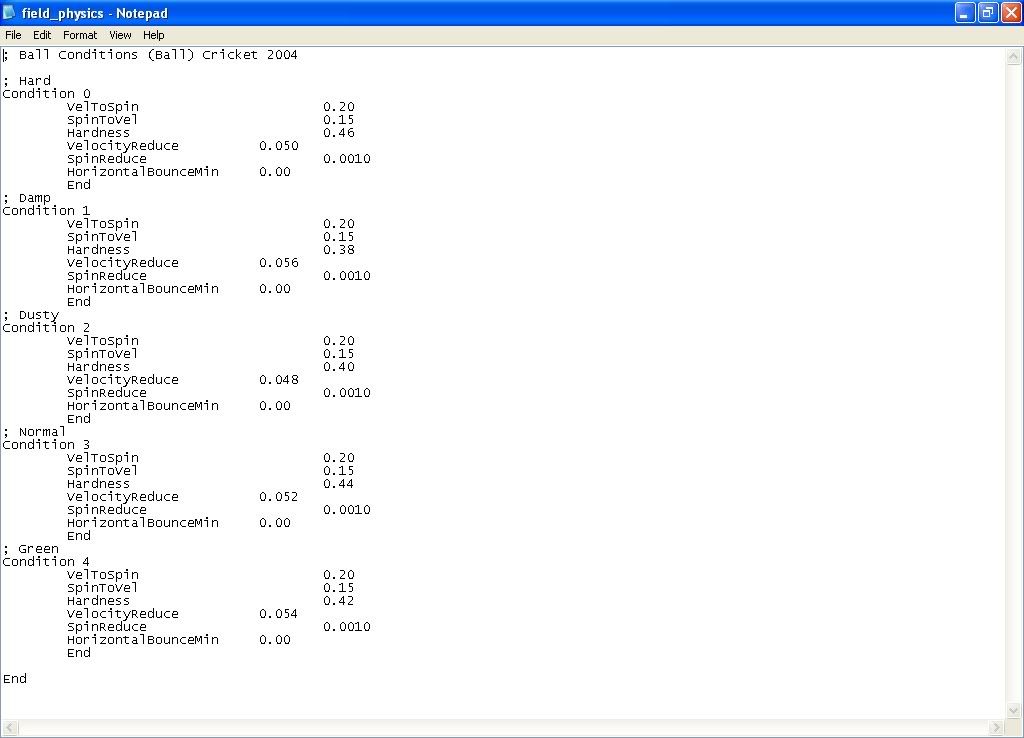Restore down the Notepad window
1024x738 pixels.
tap(988, 13)
